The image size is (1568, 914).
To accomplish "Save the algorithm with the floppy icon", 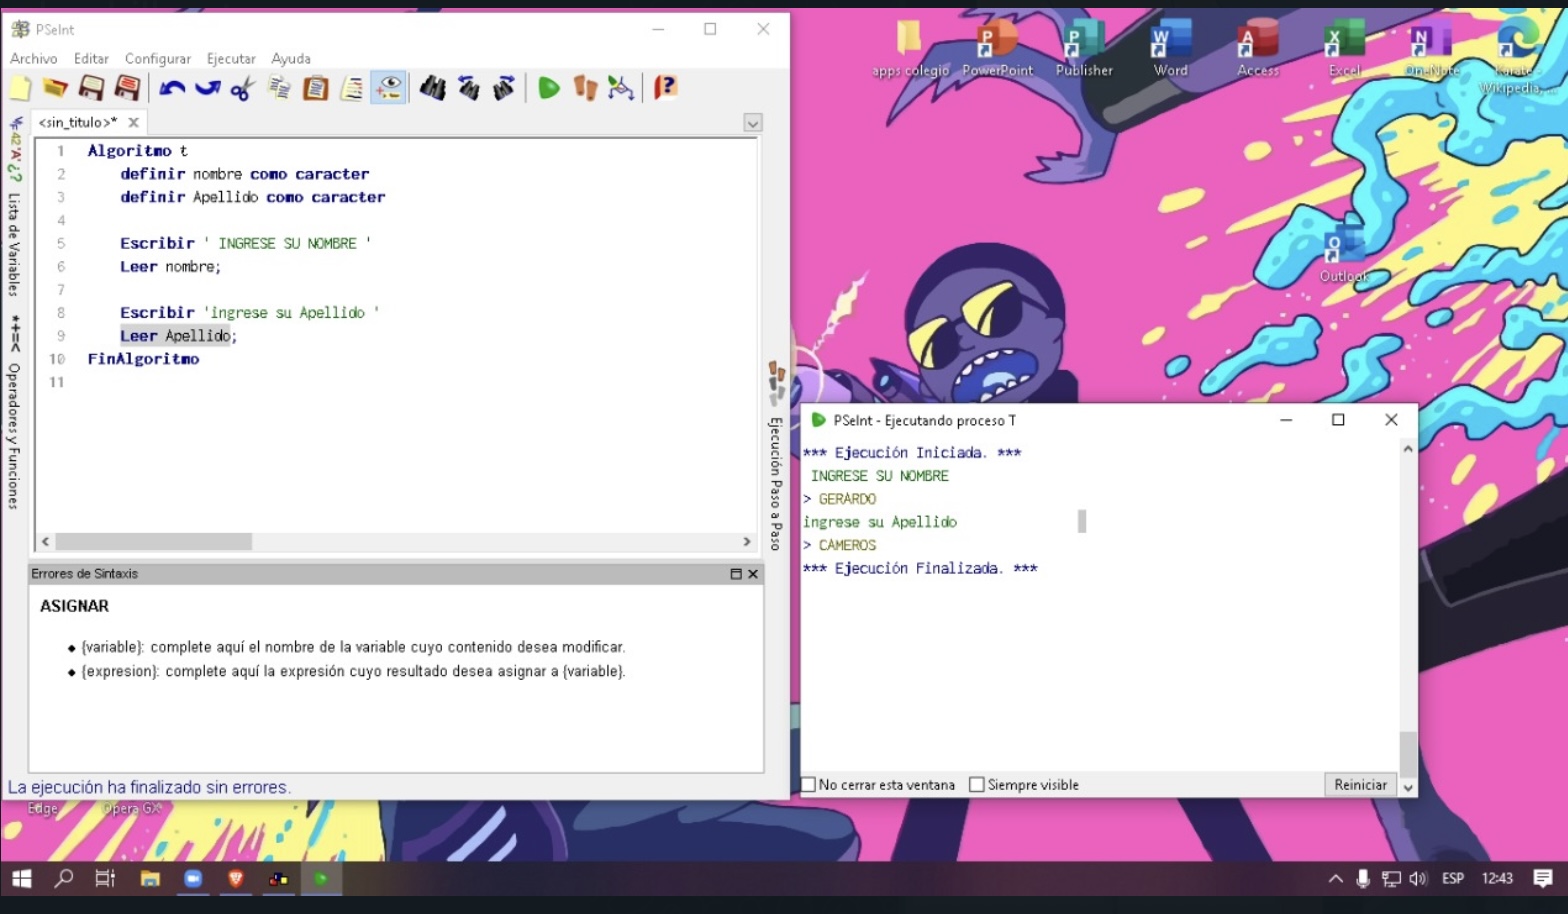I will pos(91,88).
